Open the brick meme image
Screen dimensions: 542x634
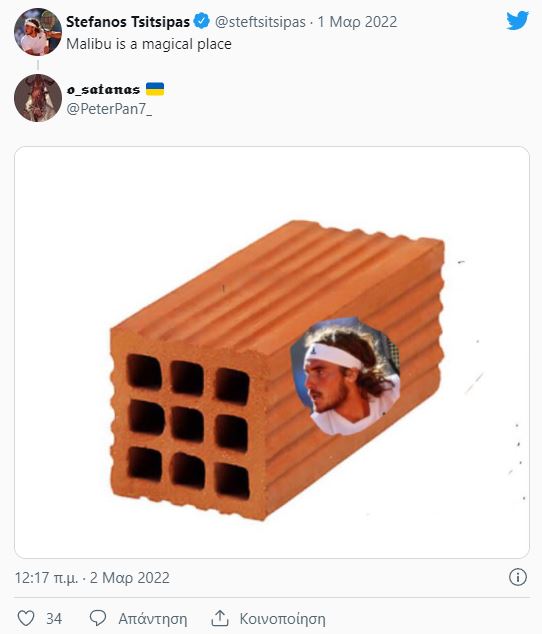point(272,353)
